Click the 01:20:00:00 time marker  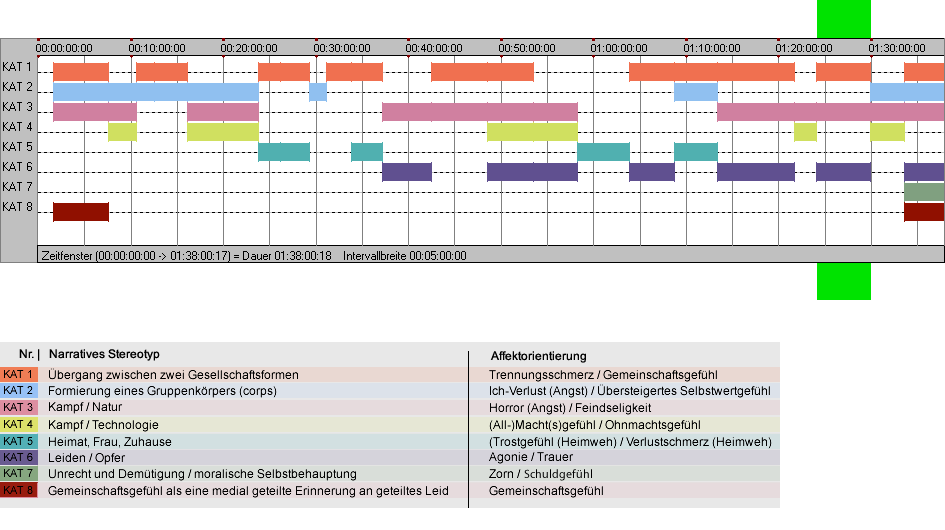[804, 48]
